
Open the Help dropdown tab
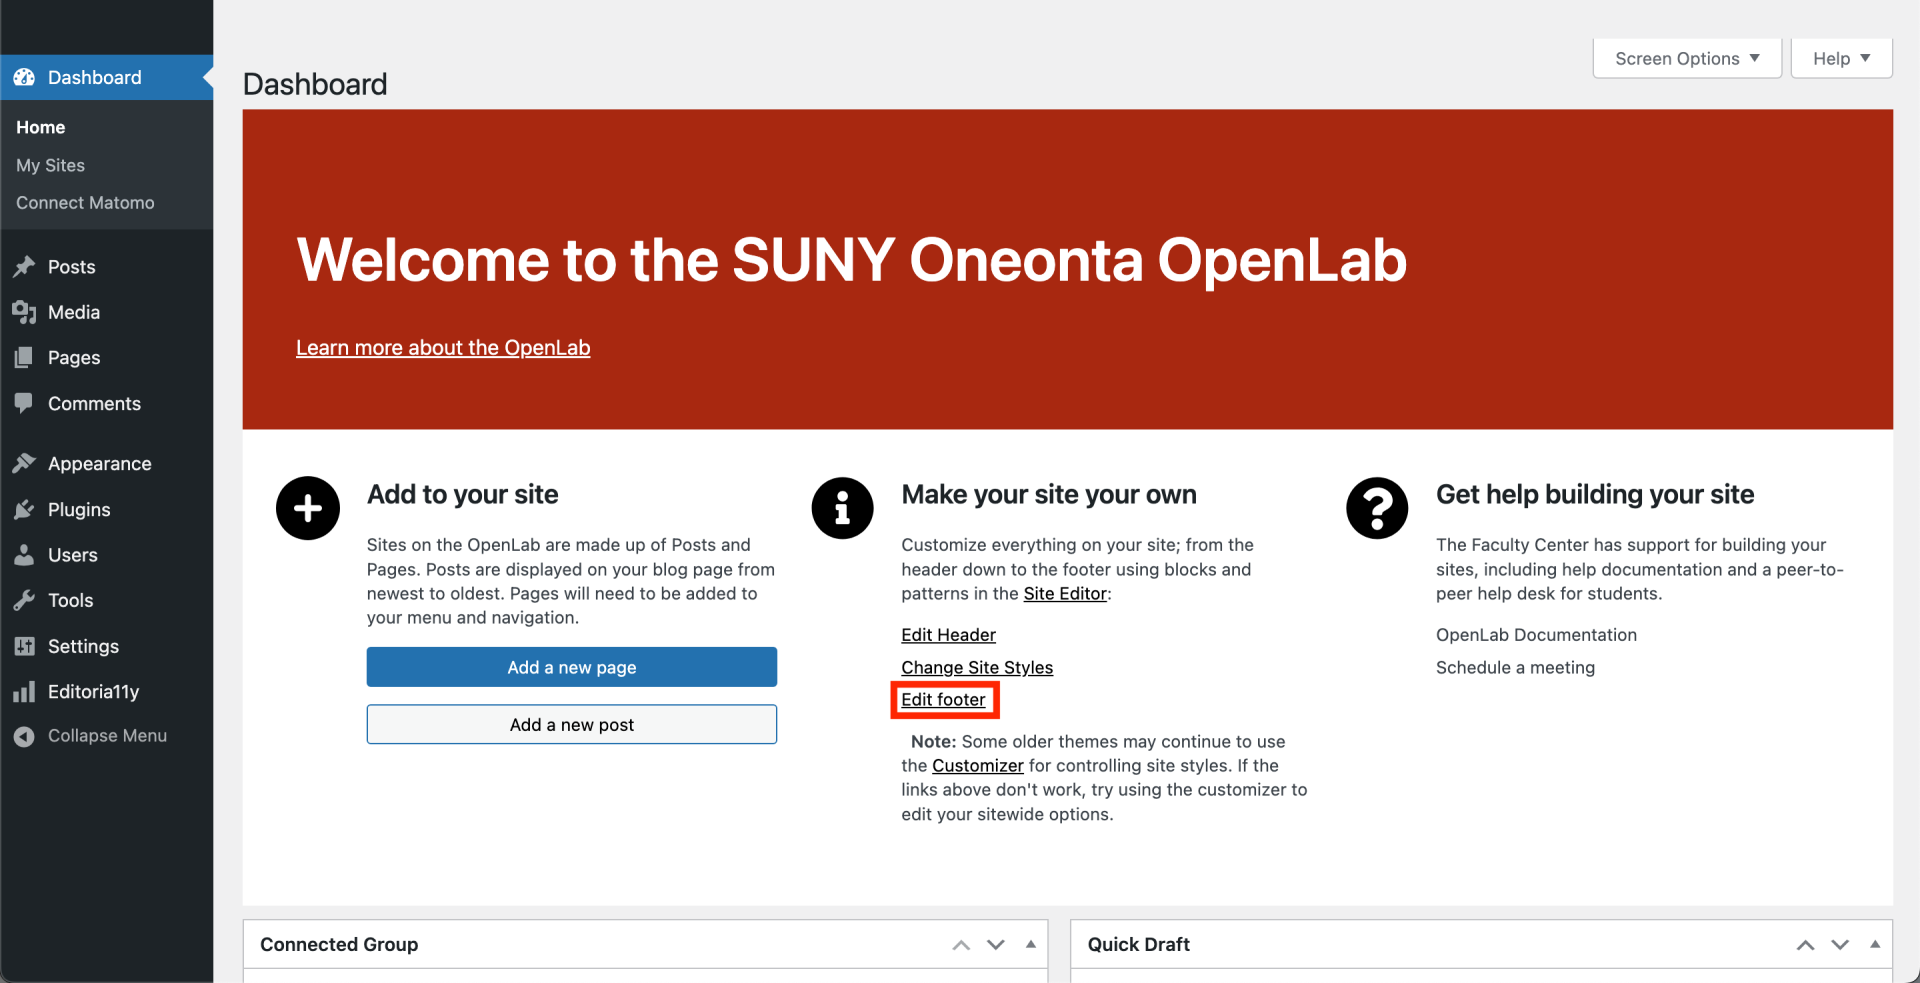click(x=1841, y=58)
